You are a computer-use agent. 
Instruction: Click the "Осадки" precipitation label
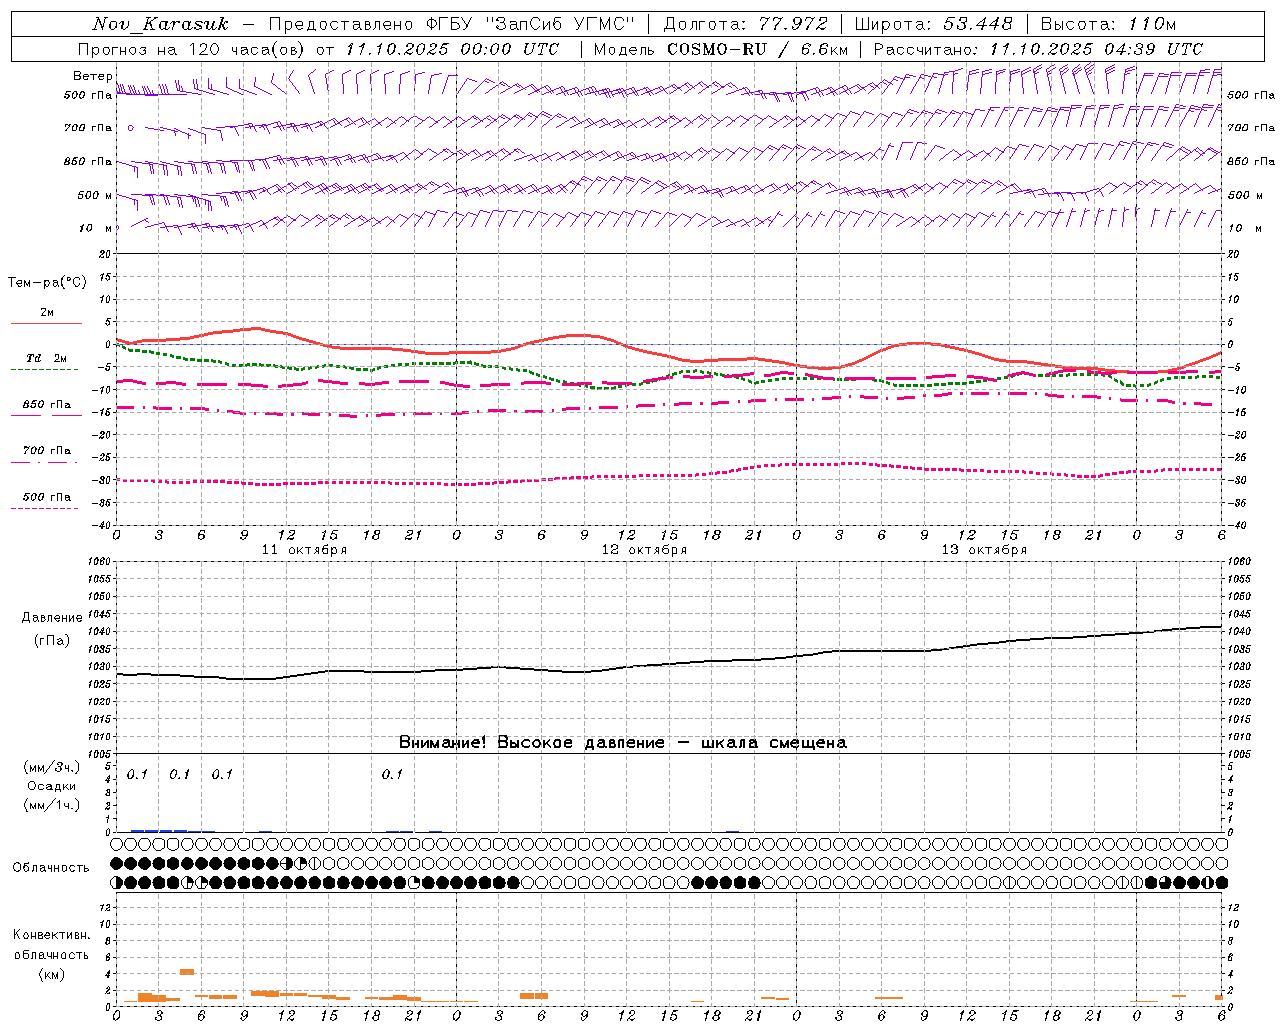point(51,786)
